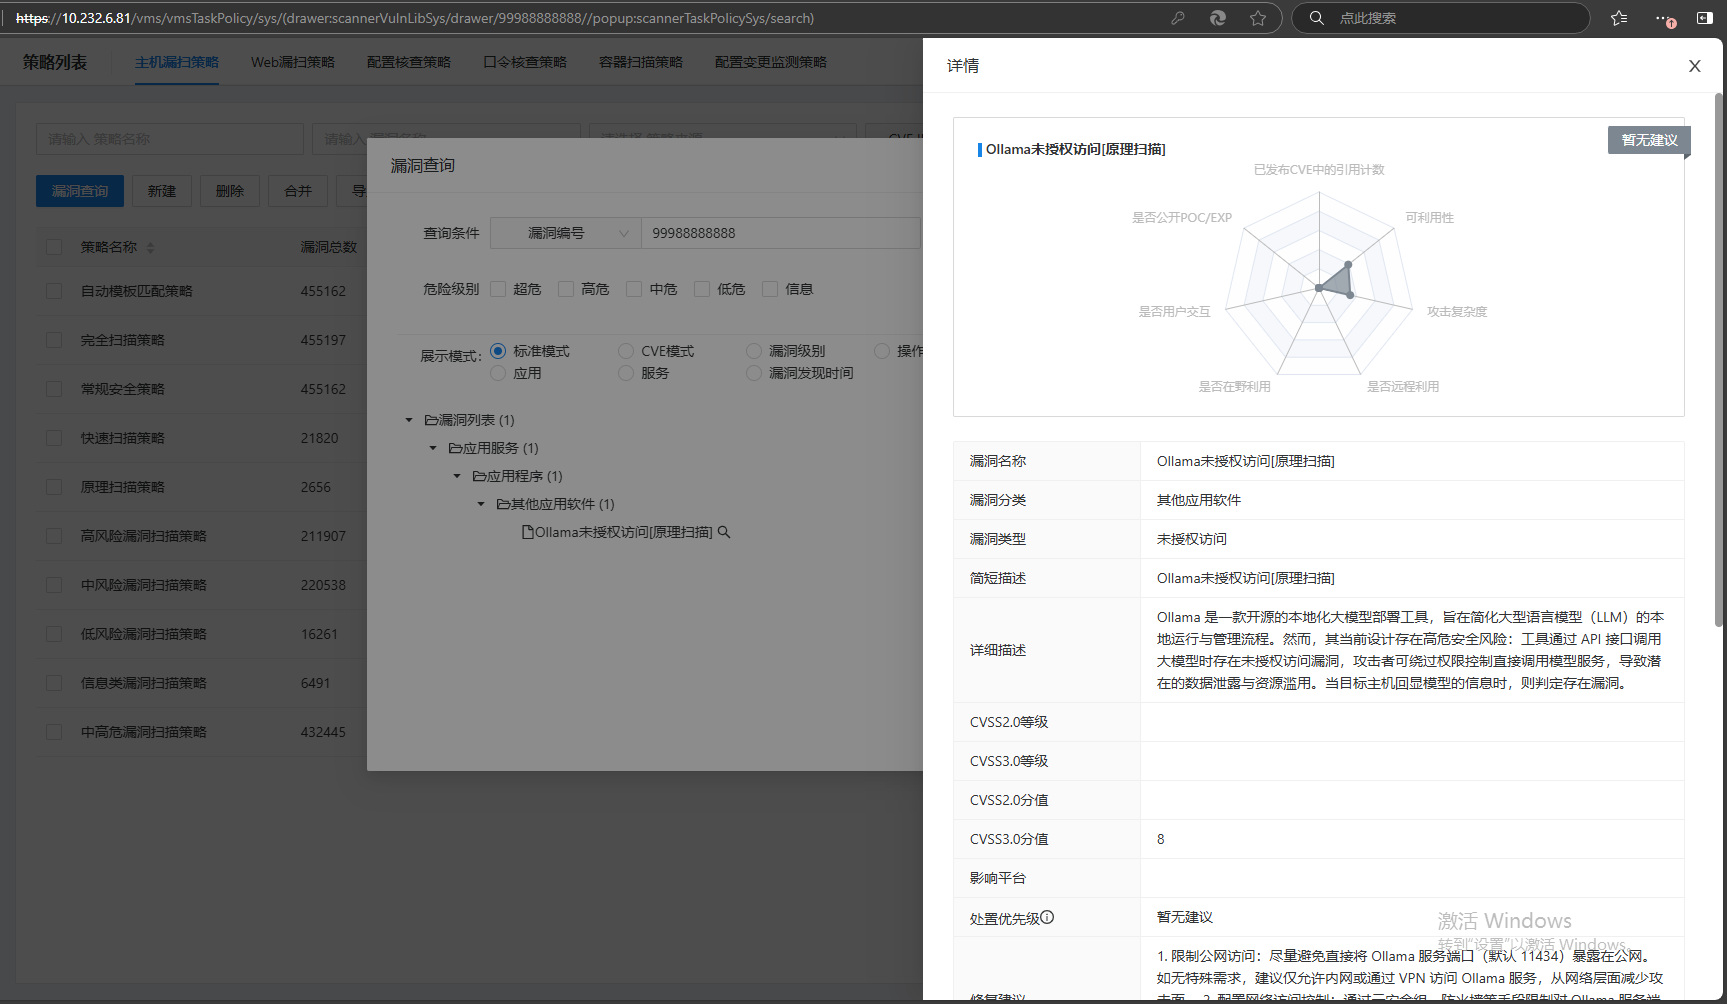Close the 详情 panel with X
1727x1004 pixels.
point(1694,66)
